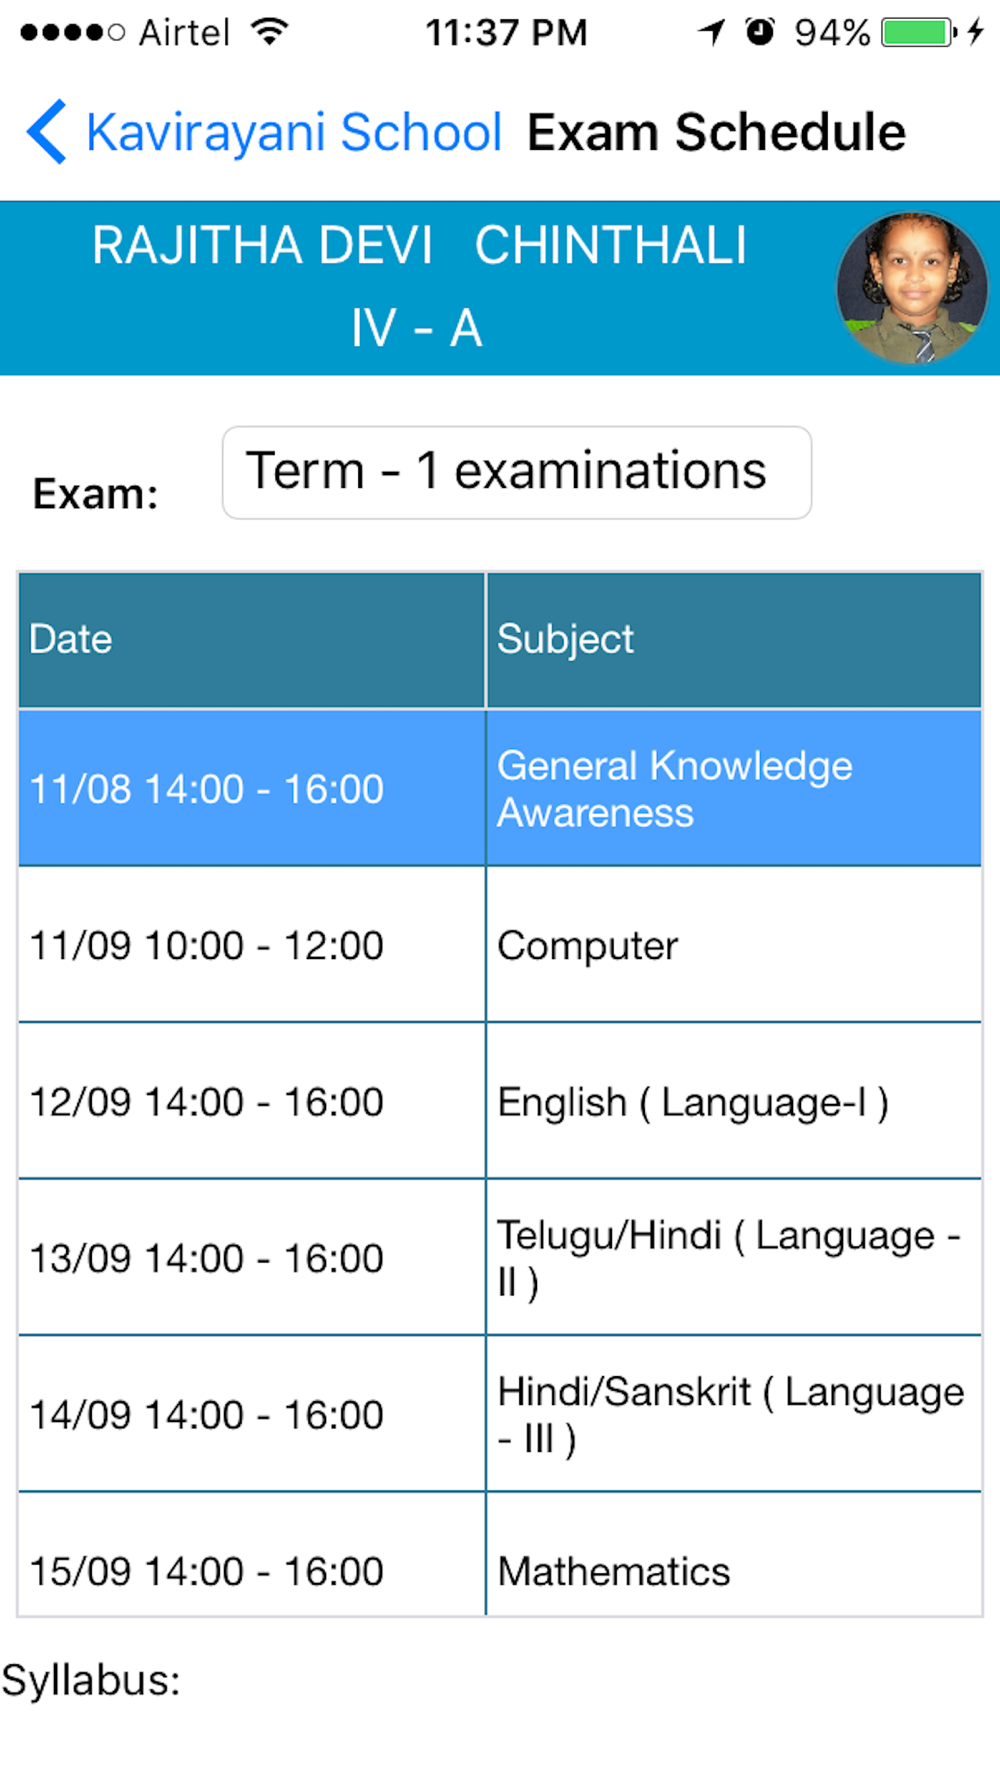Open the student's profile photo

912,288
